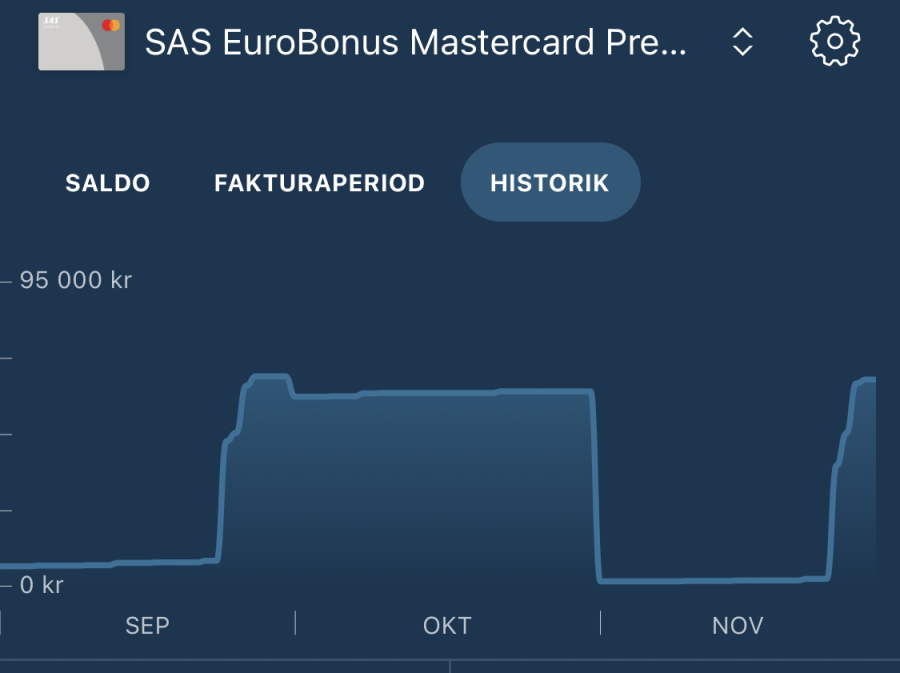Screen dimensions: 900x673
Task: Expand the card selector up-down chevrons
Action: (742, 42)
